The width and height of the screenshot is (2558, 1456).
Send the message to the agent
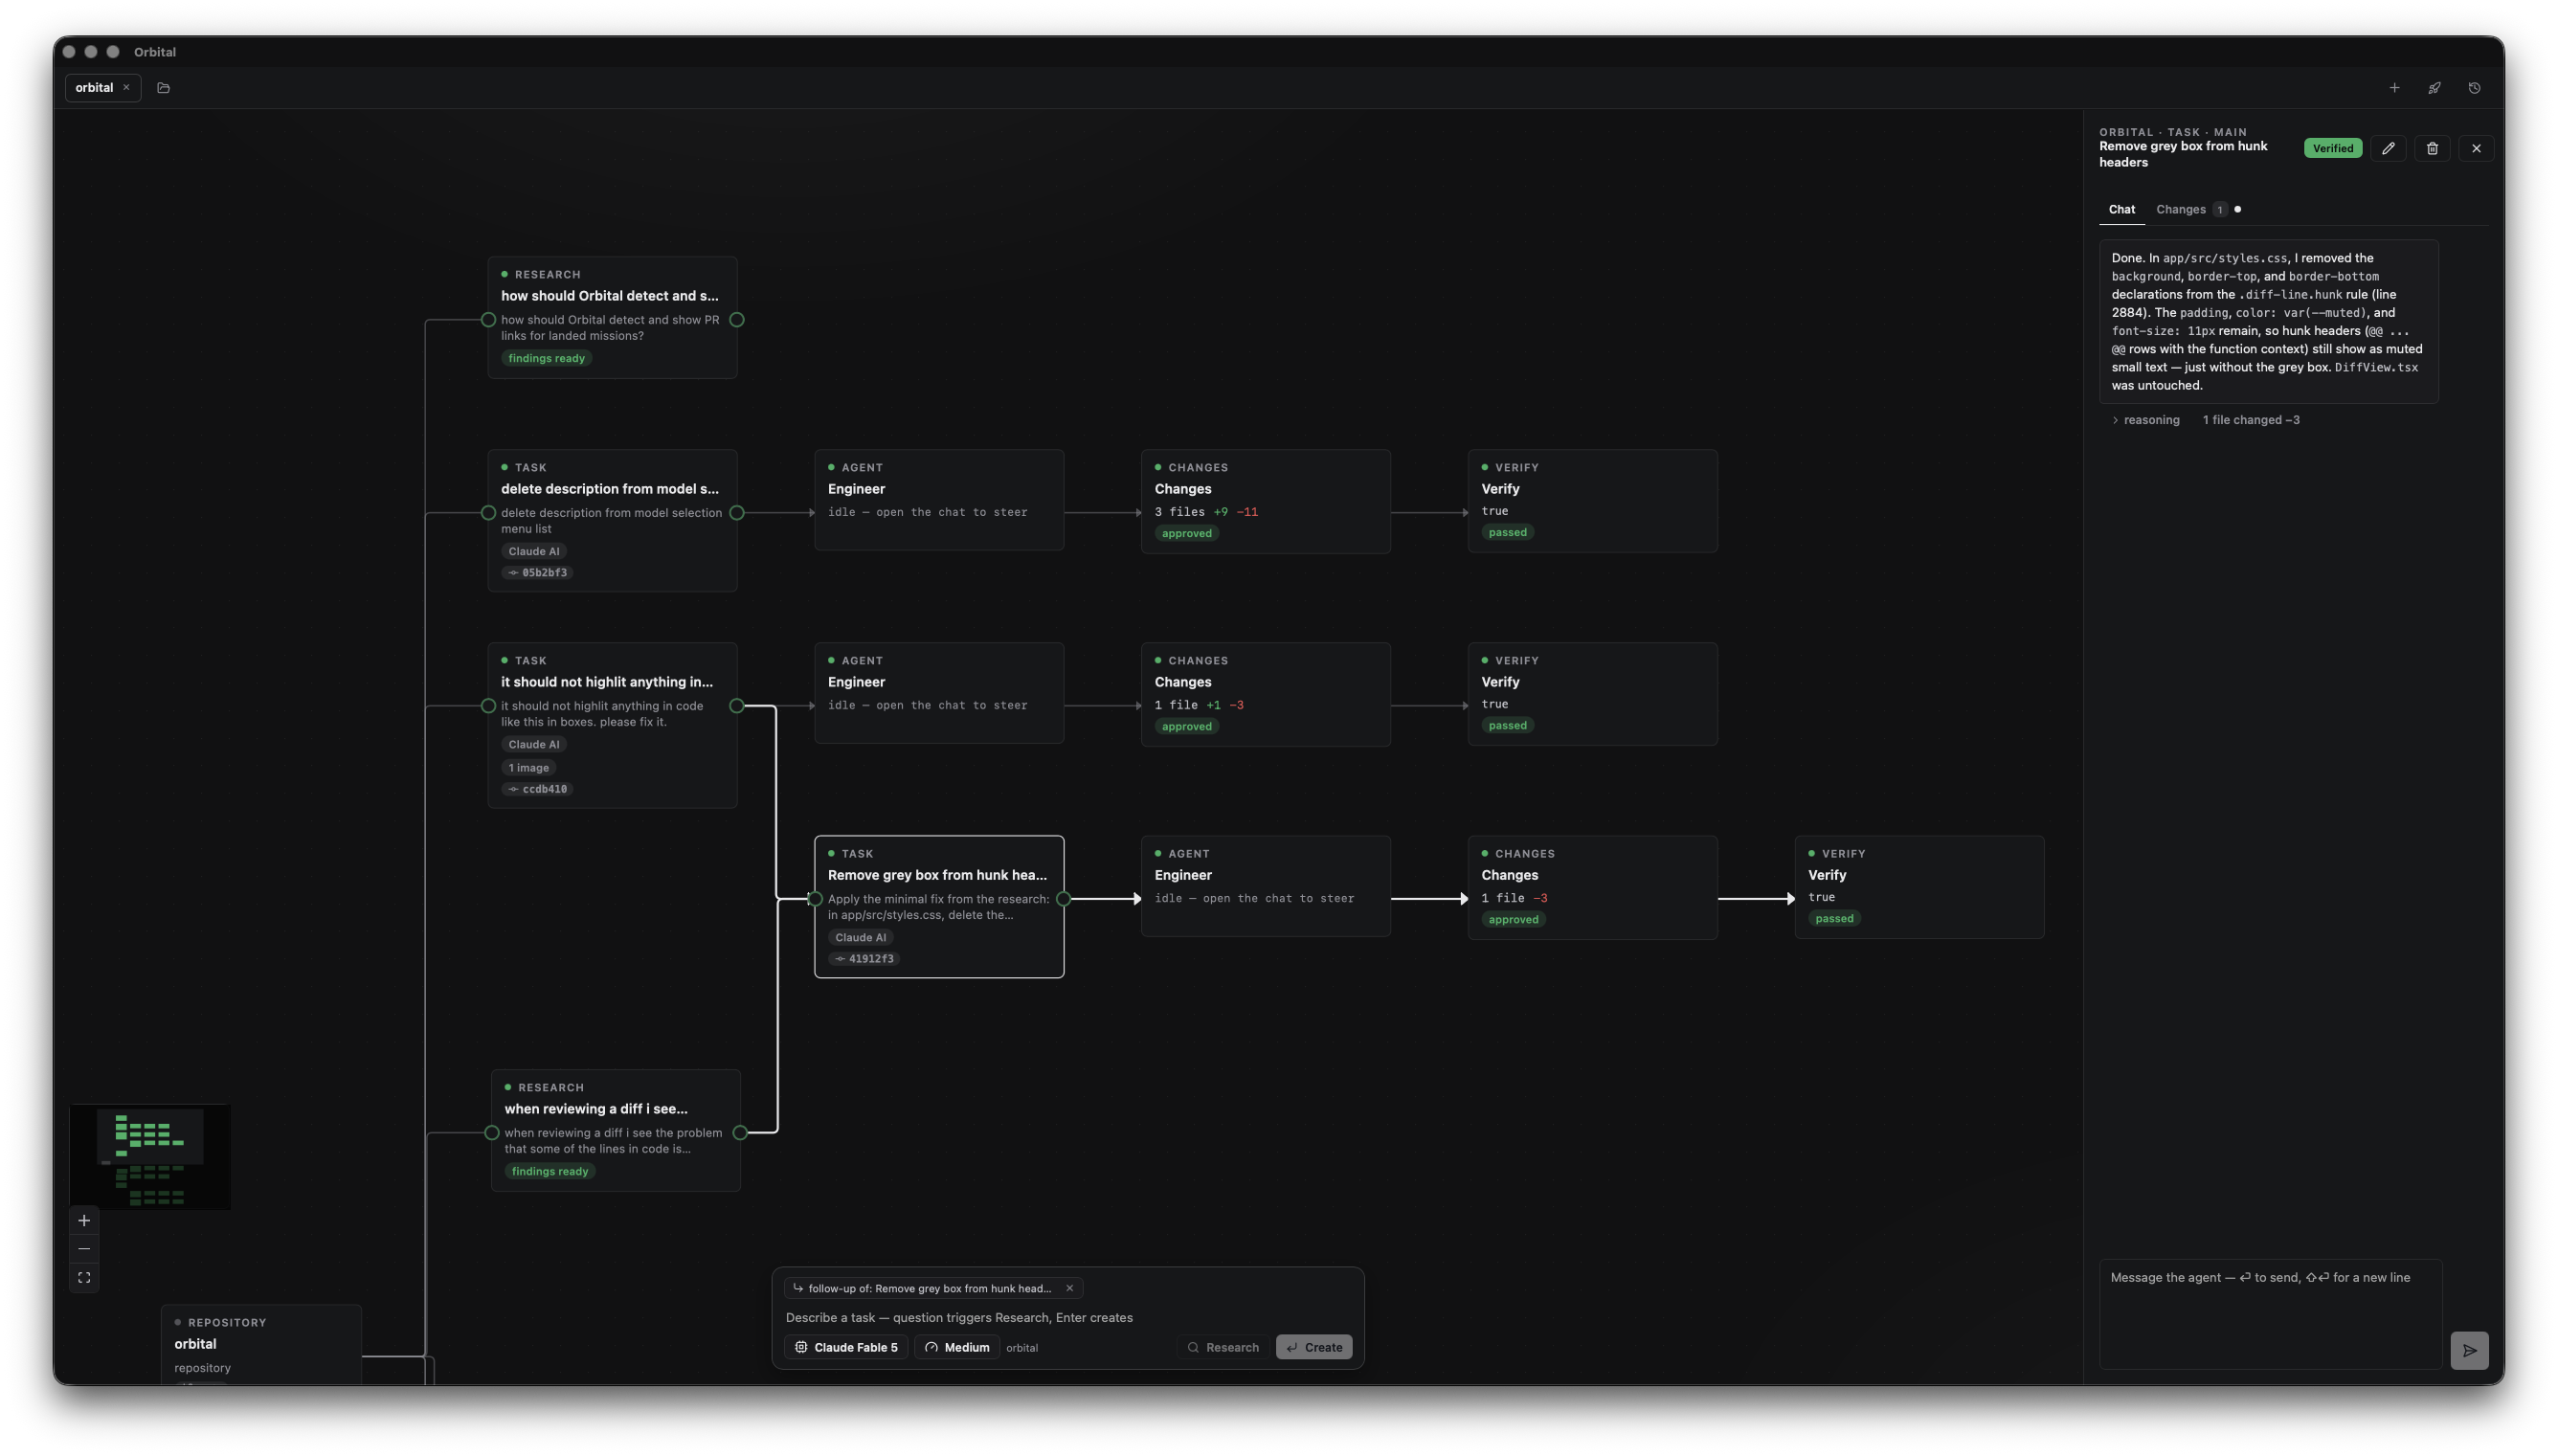(2469, 1350)
